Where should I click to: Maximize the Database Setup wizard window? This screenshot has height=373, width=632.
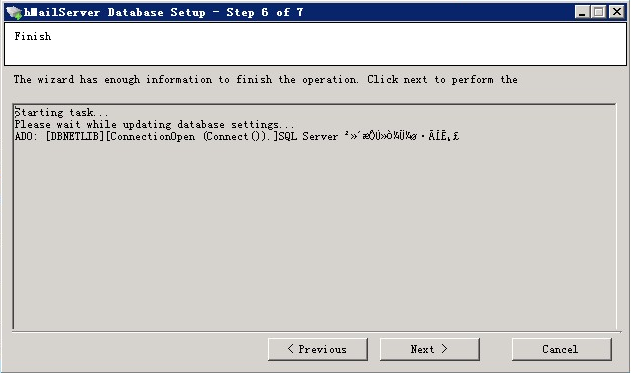599,12
